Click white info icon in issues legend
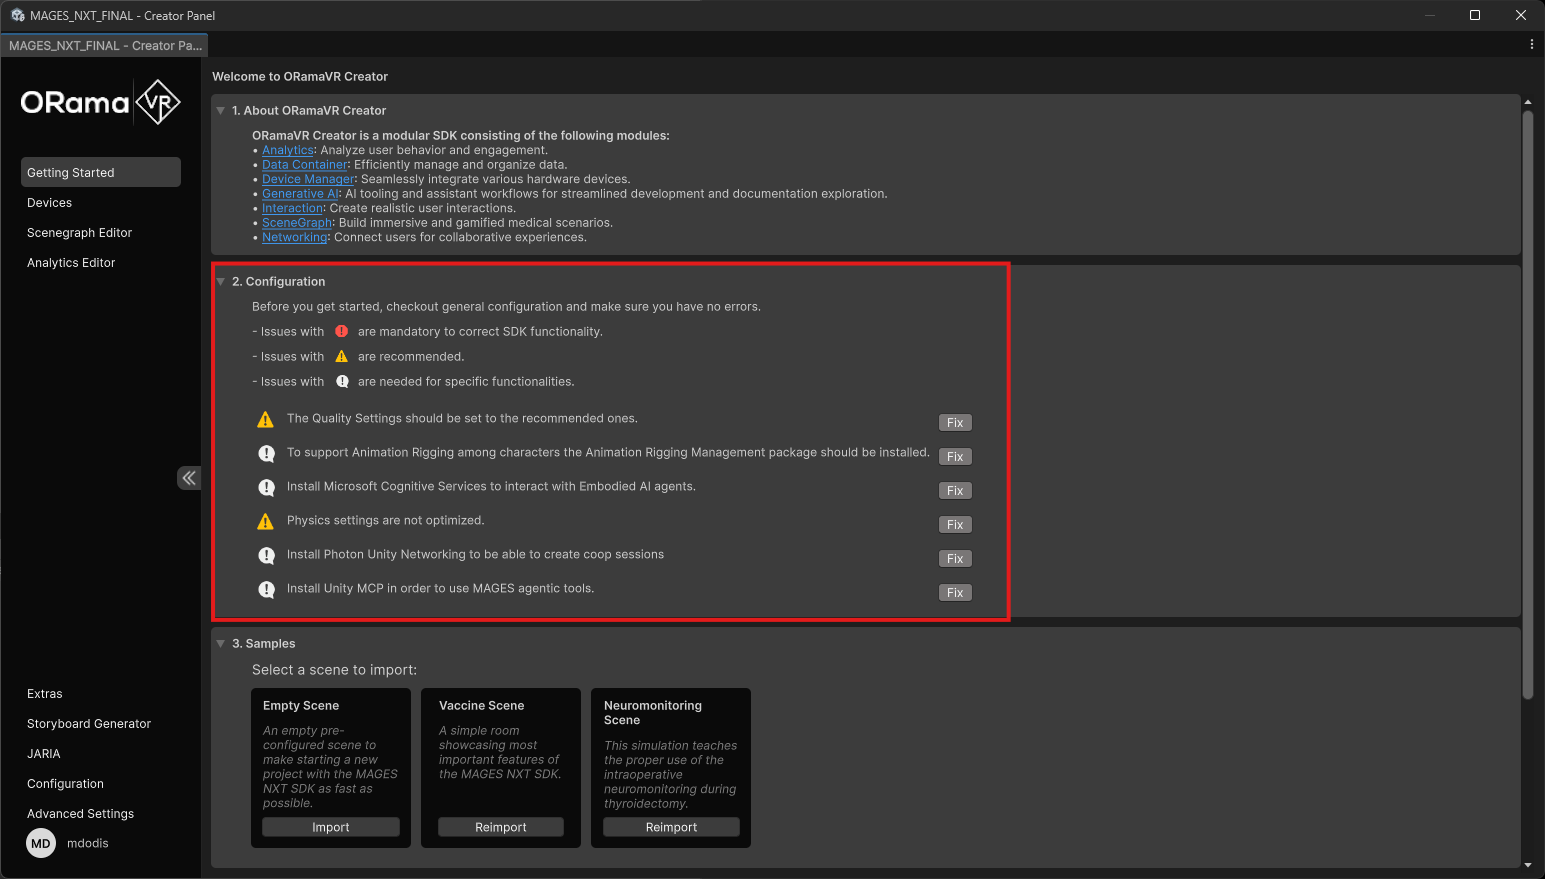Screen dimensions: 1545x879 click(342, 381)
